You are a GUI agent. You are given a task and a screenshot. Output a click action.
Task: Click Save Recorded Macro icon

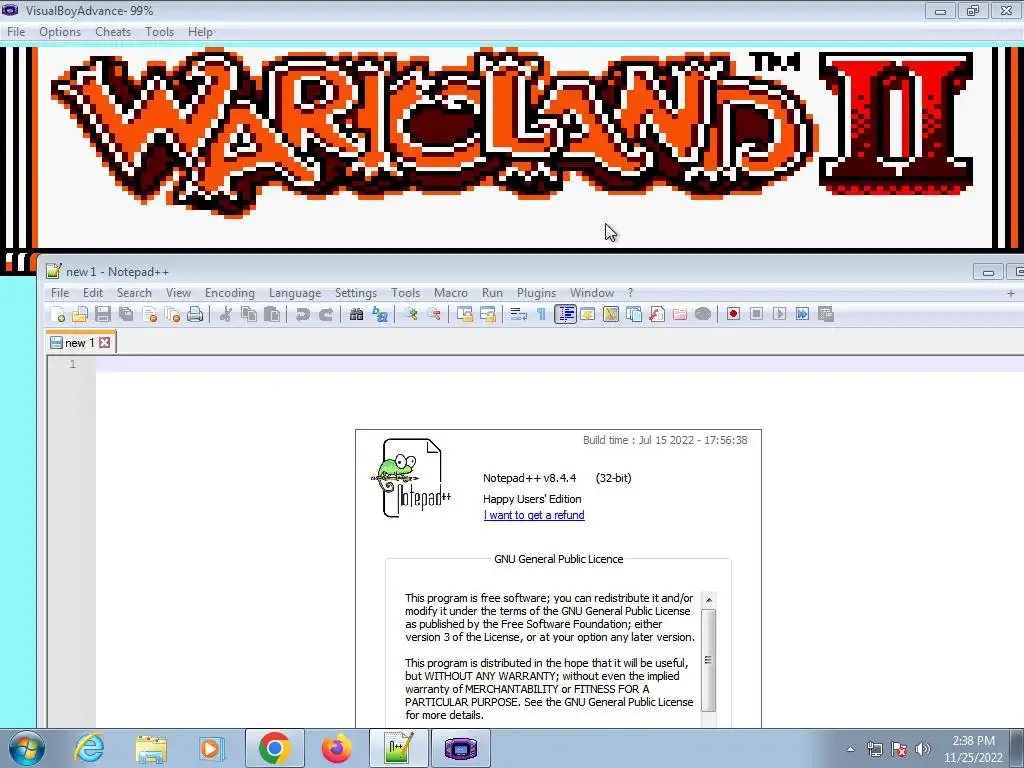pos(825,315)
